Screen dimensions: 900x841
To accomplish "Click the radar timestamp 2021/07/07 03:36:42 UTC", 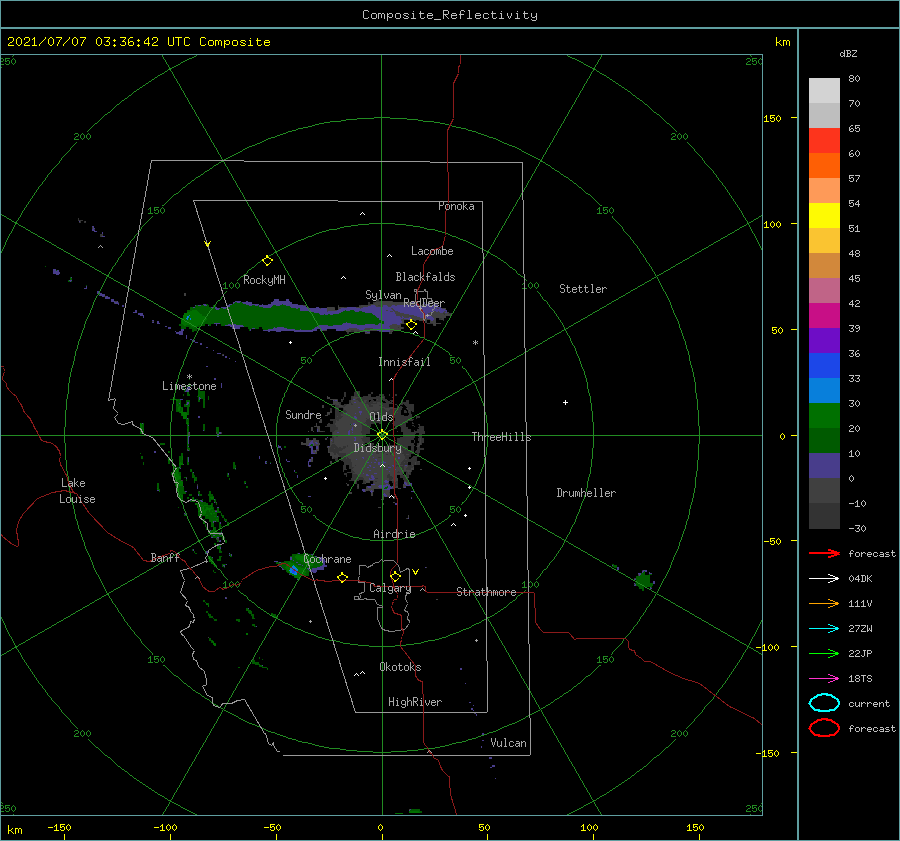I will pyautogui.click(x=98, y=42).
